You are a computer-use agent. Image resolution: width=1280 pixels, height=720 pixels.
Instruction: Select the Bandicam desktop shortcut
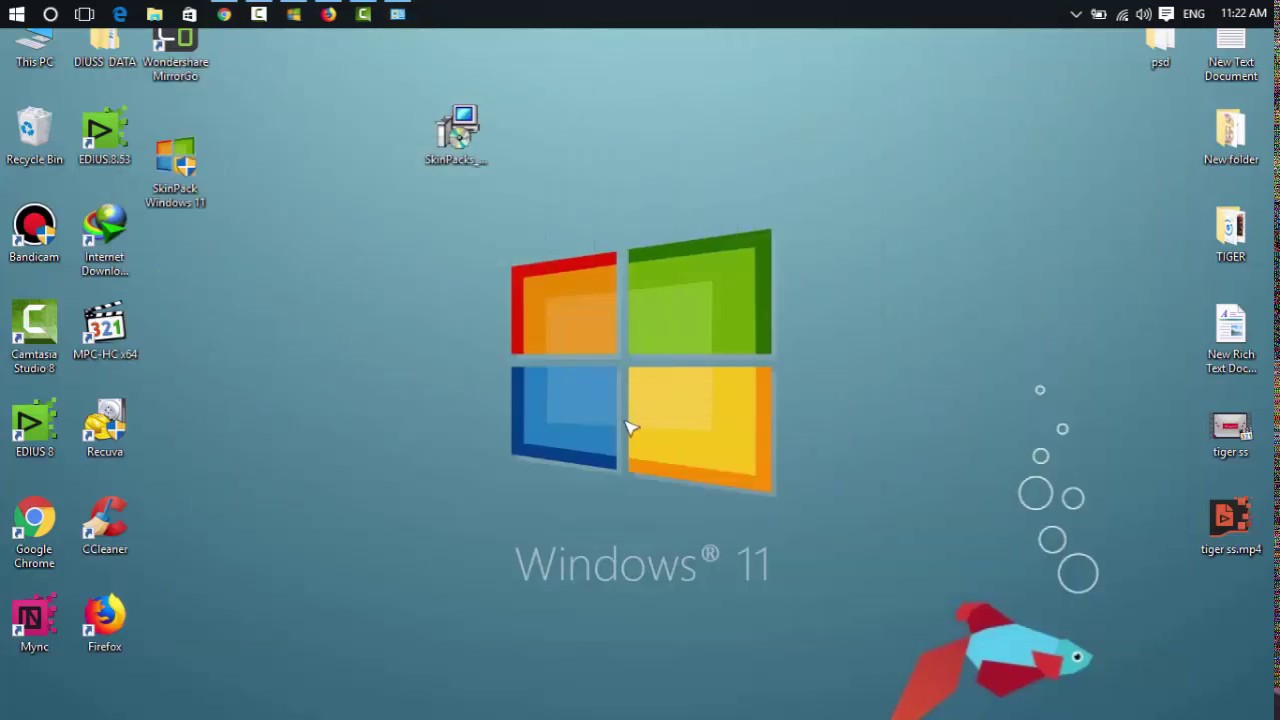click(34, 235)
